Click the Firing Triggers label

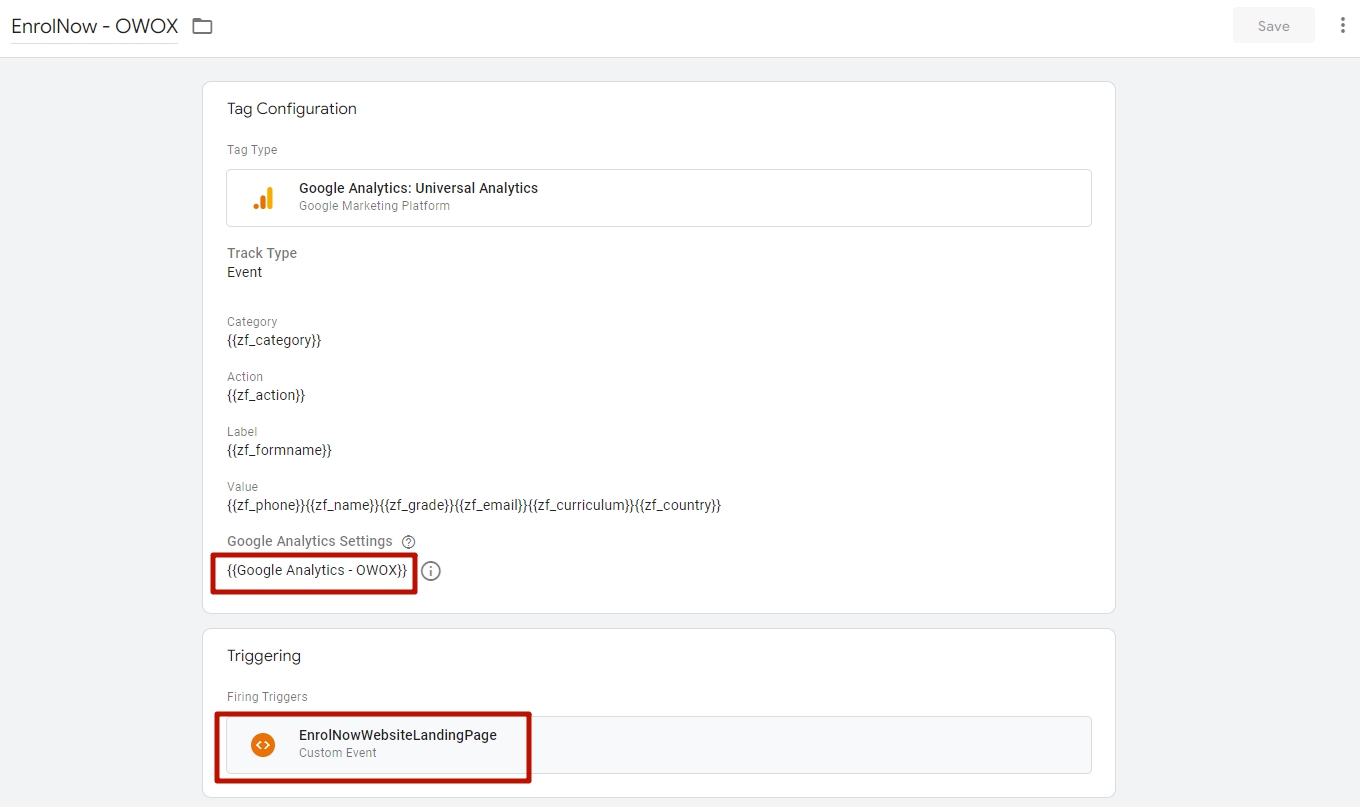tap(267, 697)
